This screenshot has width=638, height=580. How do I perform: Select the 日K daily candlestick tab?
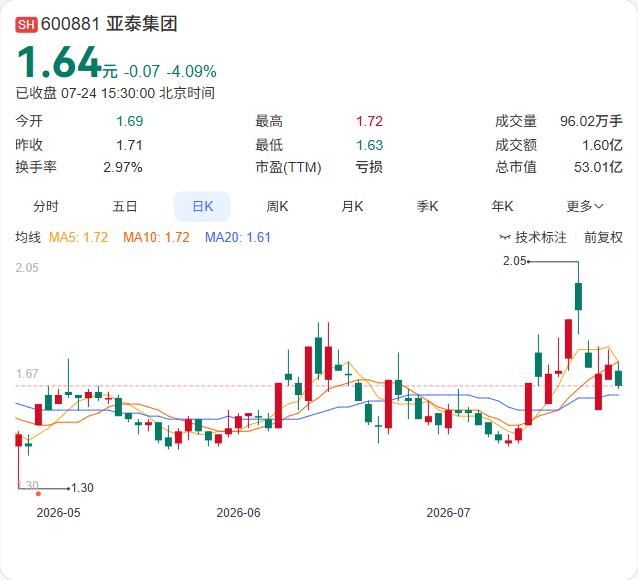[x=202, y=206]
